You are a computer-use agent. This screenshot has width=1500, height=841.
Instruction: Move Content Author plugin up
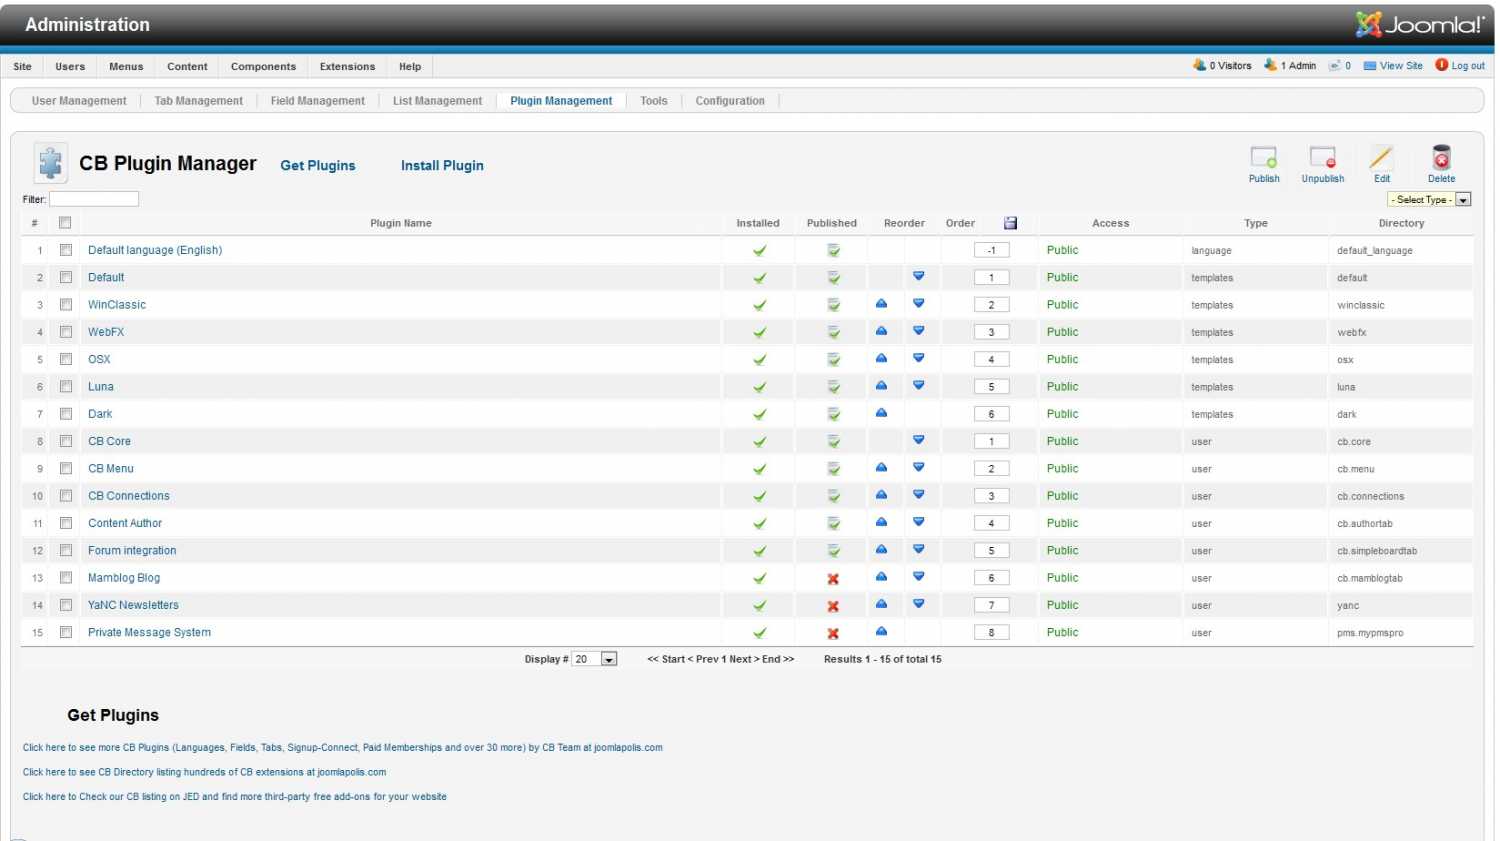(881, 522)
